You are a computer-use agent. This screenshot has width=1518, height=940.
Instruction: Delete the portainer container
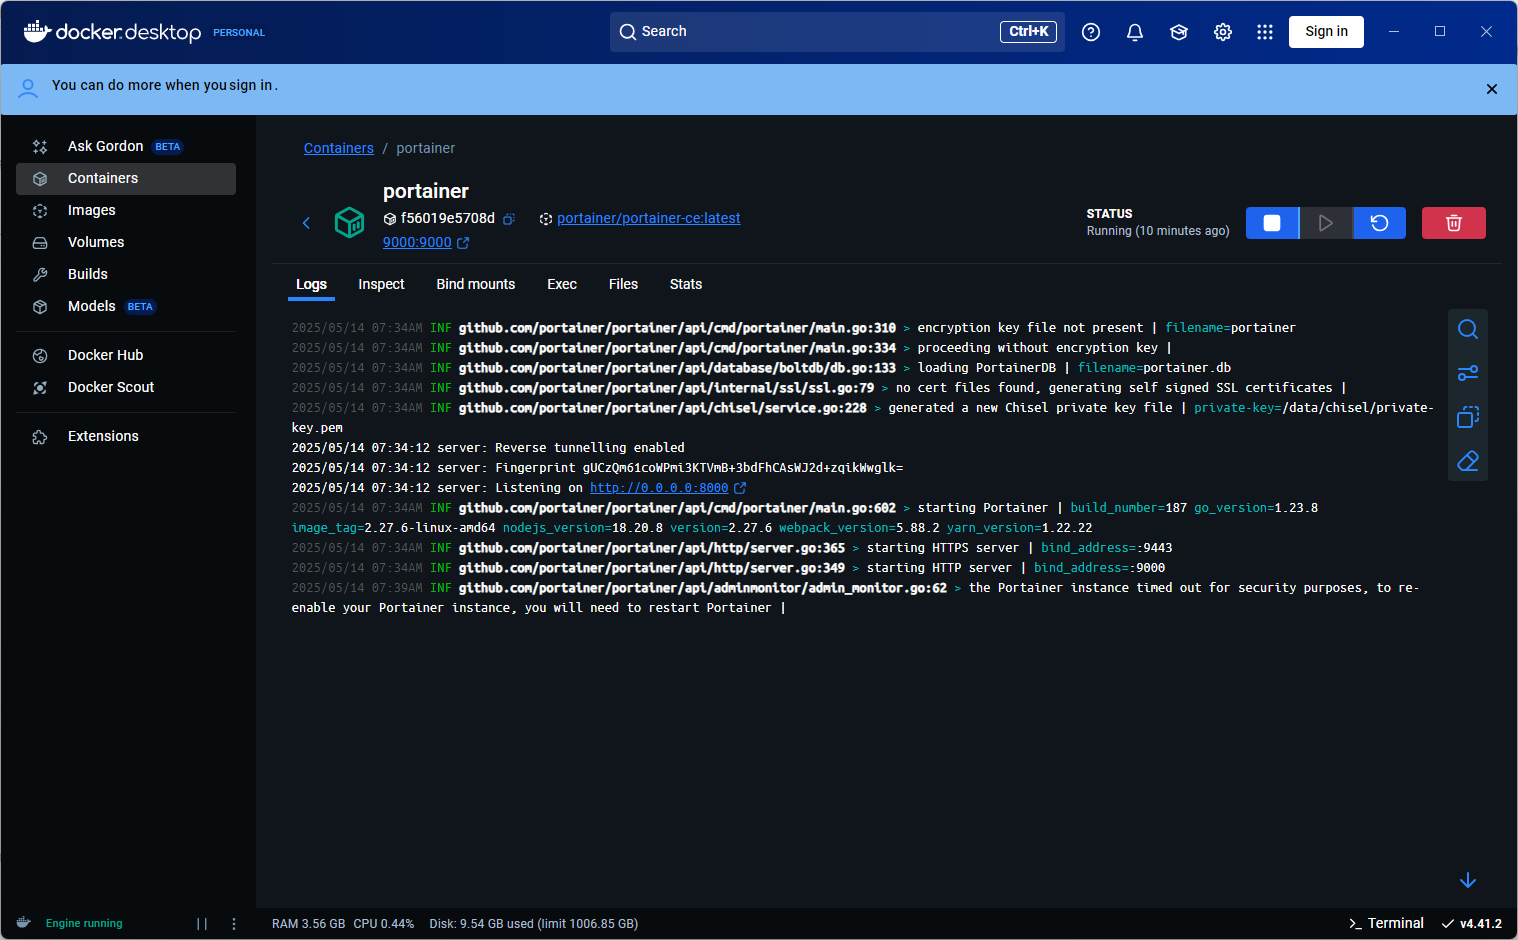click(1454, 223)
